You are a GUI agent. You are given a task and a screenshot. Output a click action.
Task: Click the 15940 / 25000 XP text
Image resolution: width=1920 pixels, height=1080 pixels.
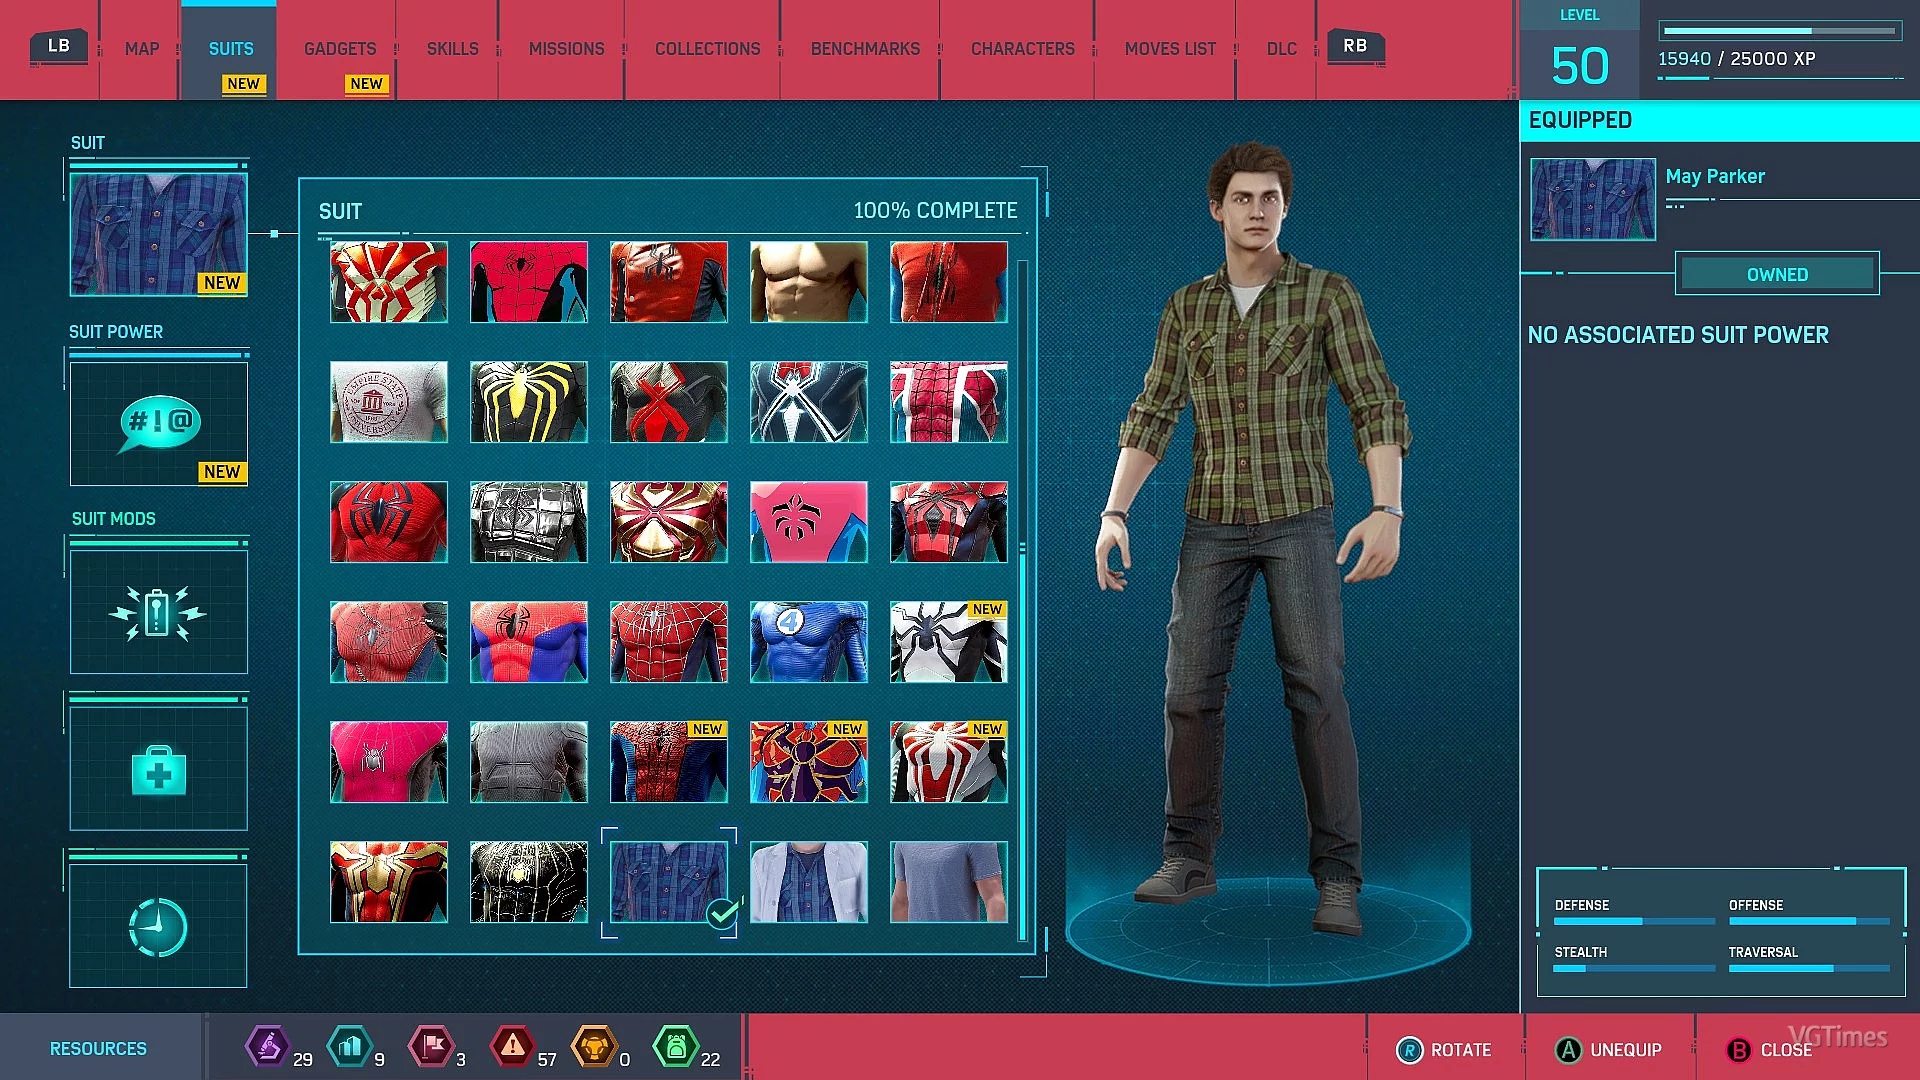1737,59
